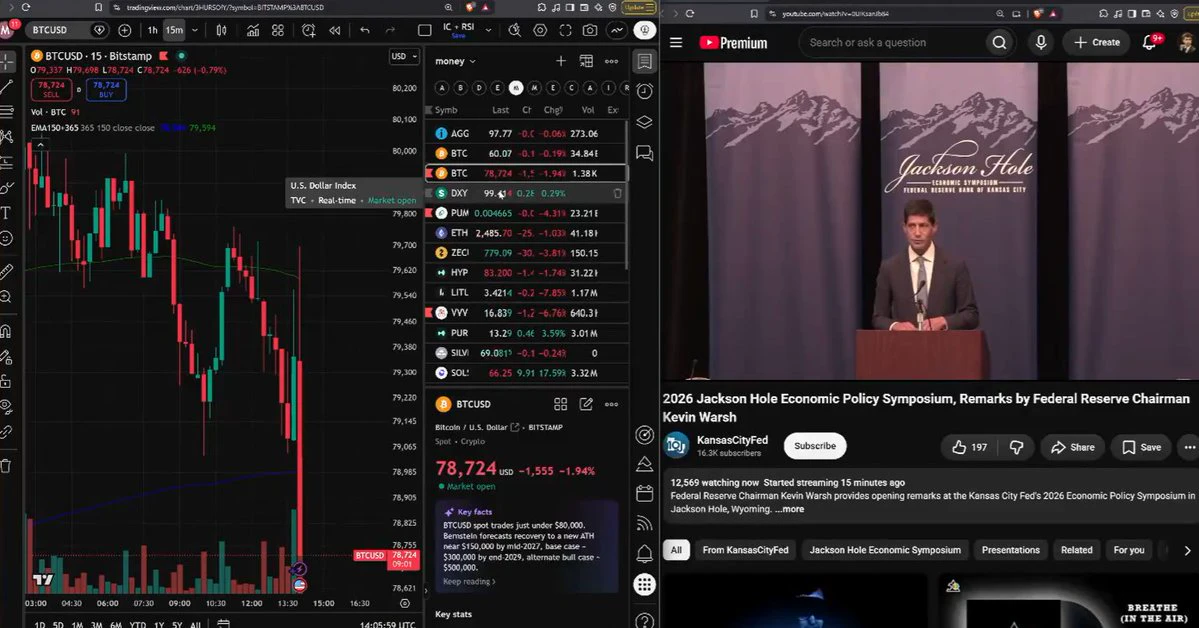Select the YTD range at chart bottom

click(x=138, y=624)
